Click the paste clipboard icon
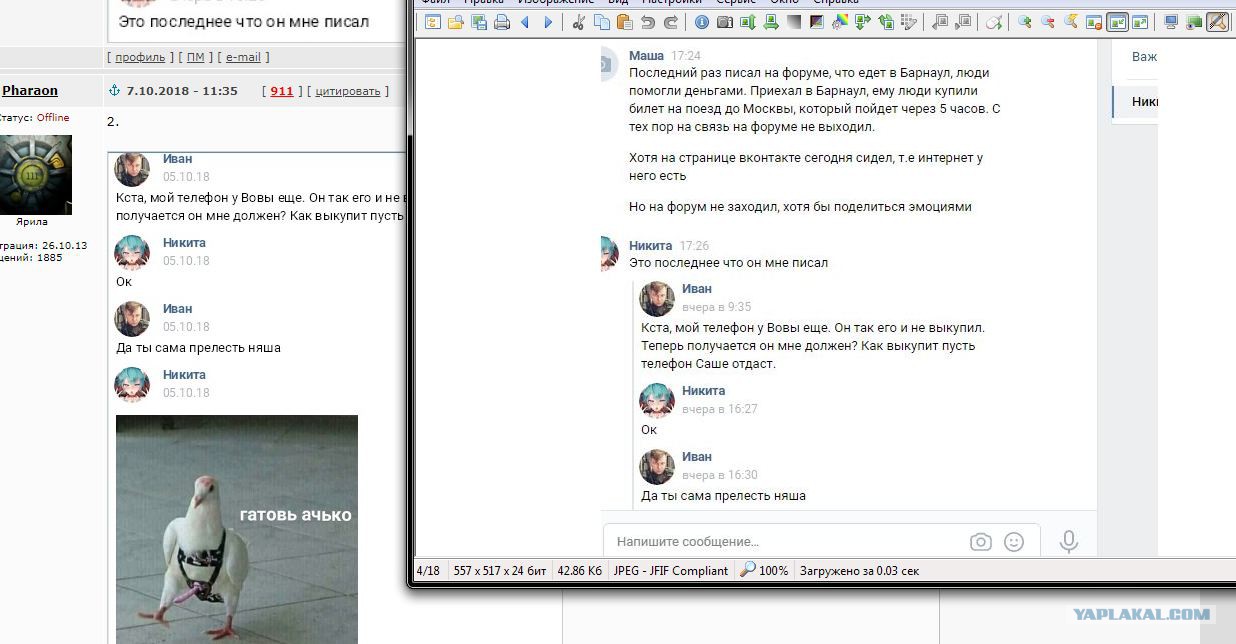 (x=624, y=21)
